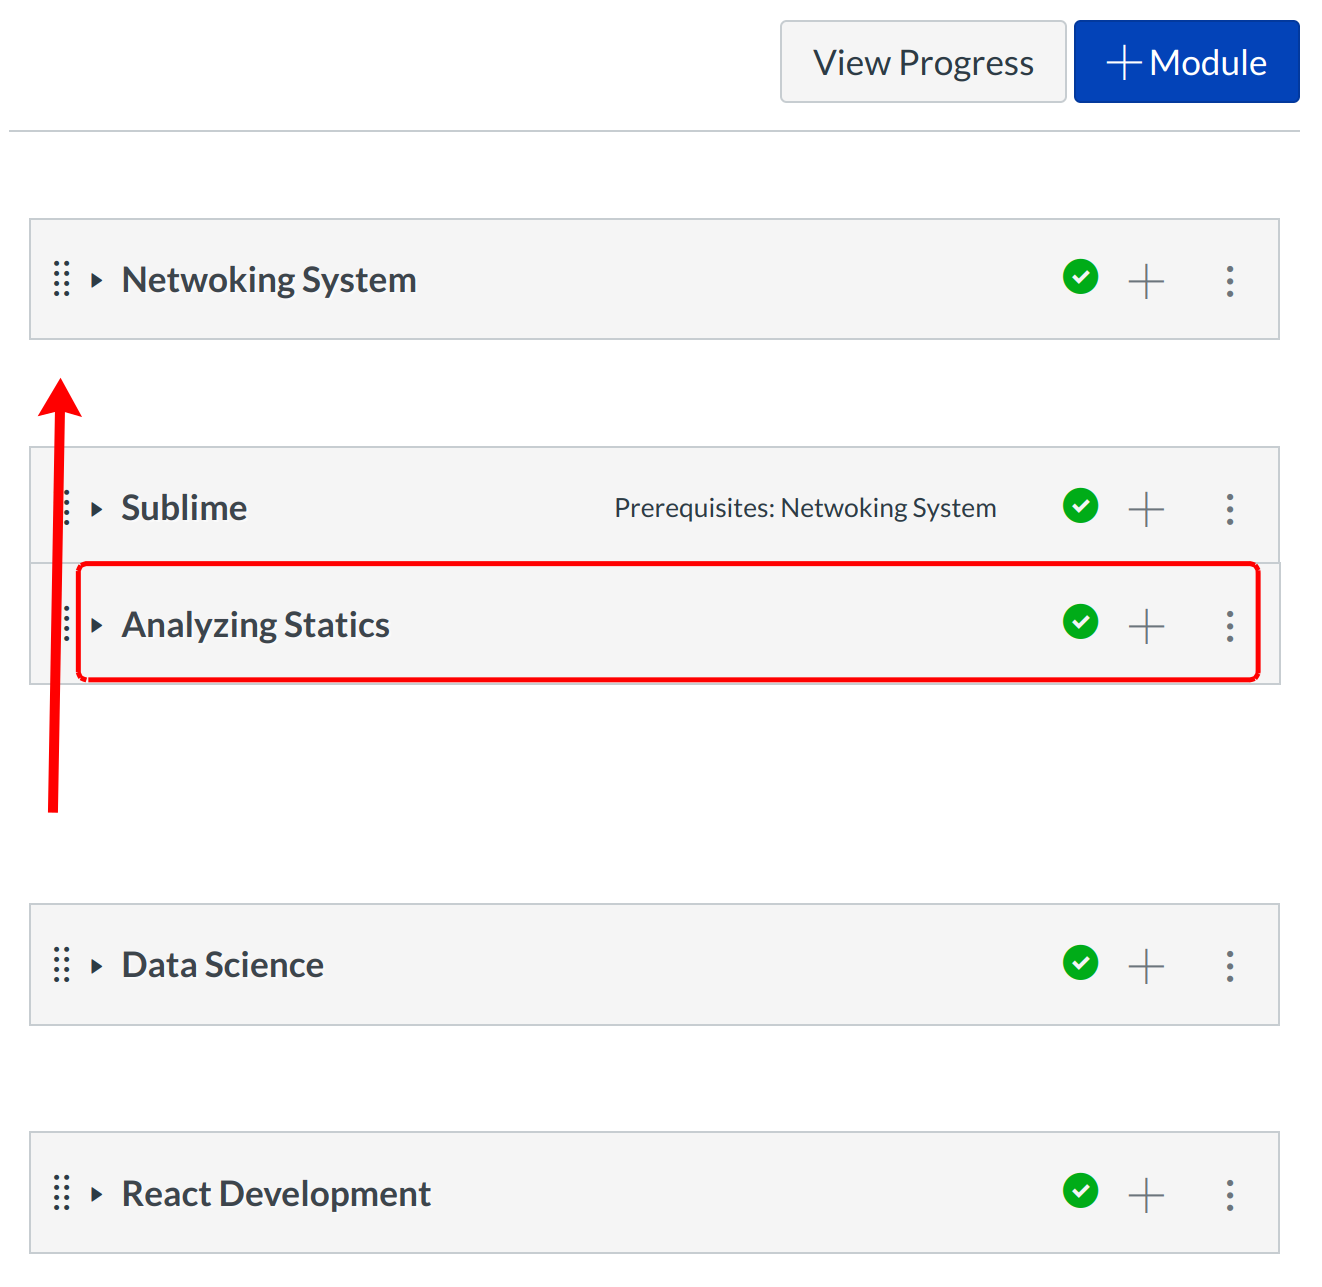Expand the Netwoking System module
1322x1287 pixels.
97,280
